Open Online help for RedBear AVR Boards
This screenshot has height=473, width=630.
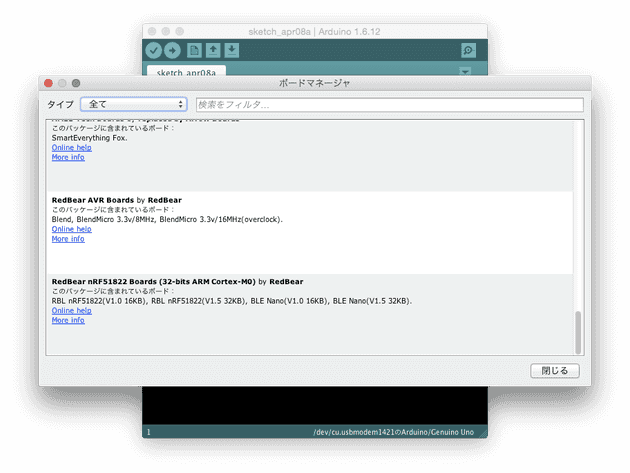point(71,229)
